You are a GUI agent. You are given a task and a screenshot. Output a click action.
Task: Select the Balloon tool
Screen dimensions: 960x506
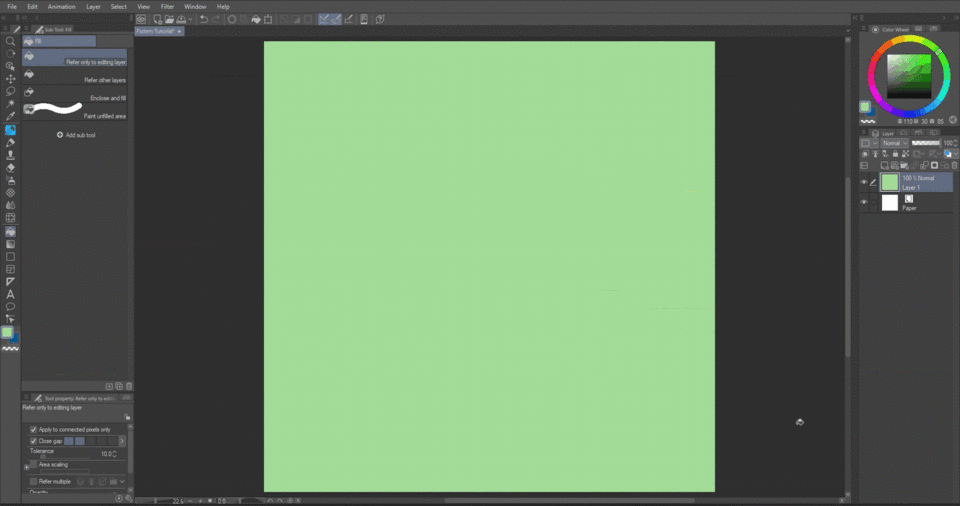[x=10, y=306]
